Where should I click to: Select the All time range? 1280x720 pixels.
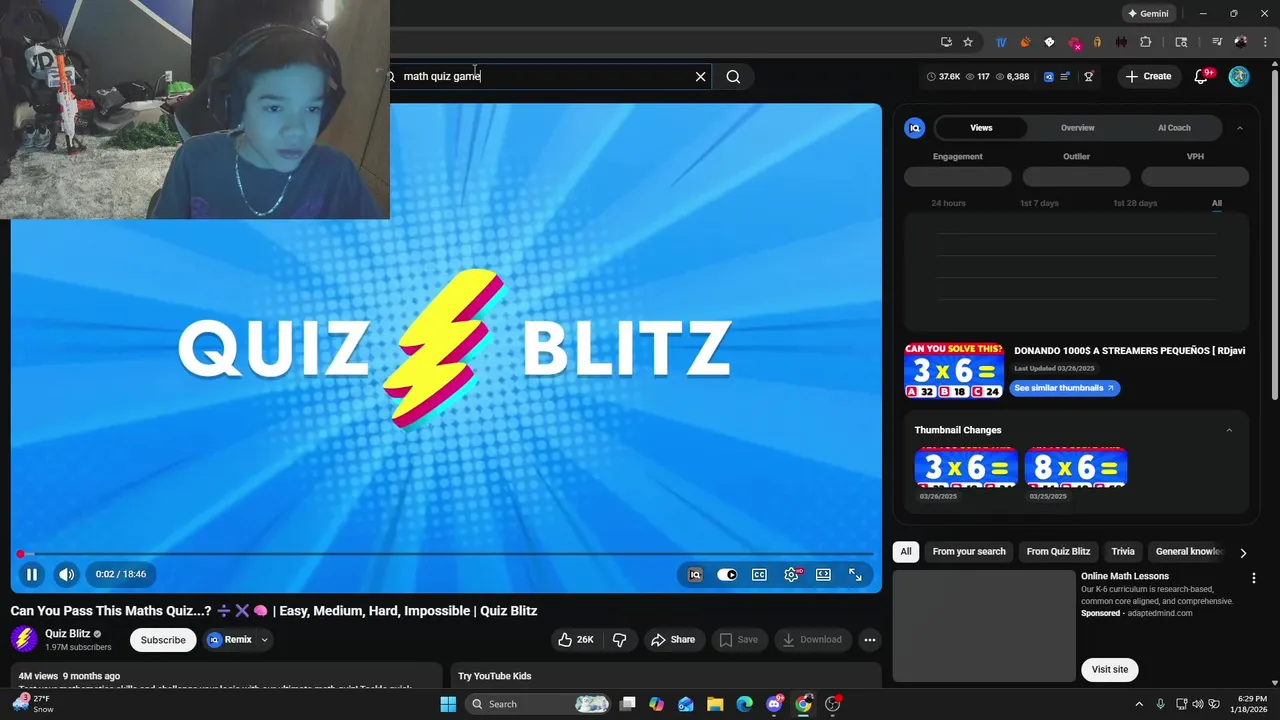click(1217, 203)
